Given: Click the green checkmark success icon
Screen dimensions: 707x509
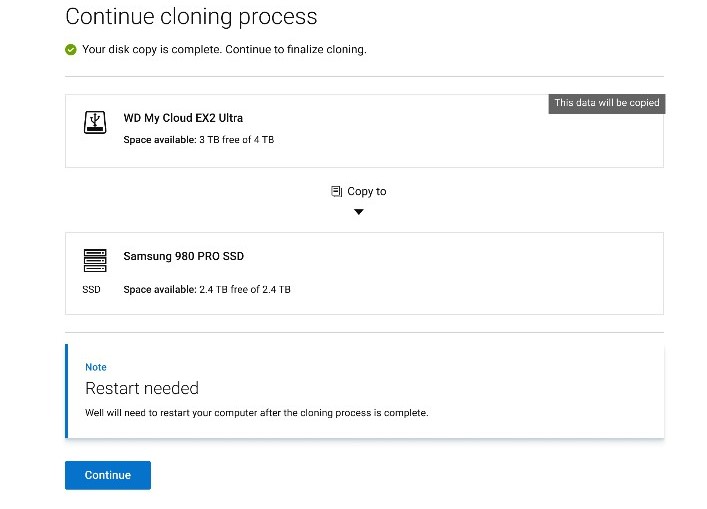Looking at the screenshot, I should 71,49.
